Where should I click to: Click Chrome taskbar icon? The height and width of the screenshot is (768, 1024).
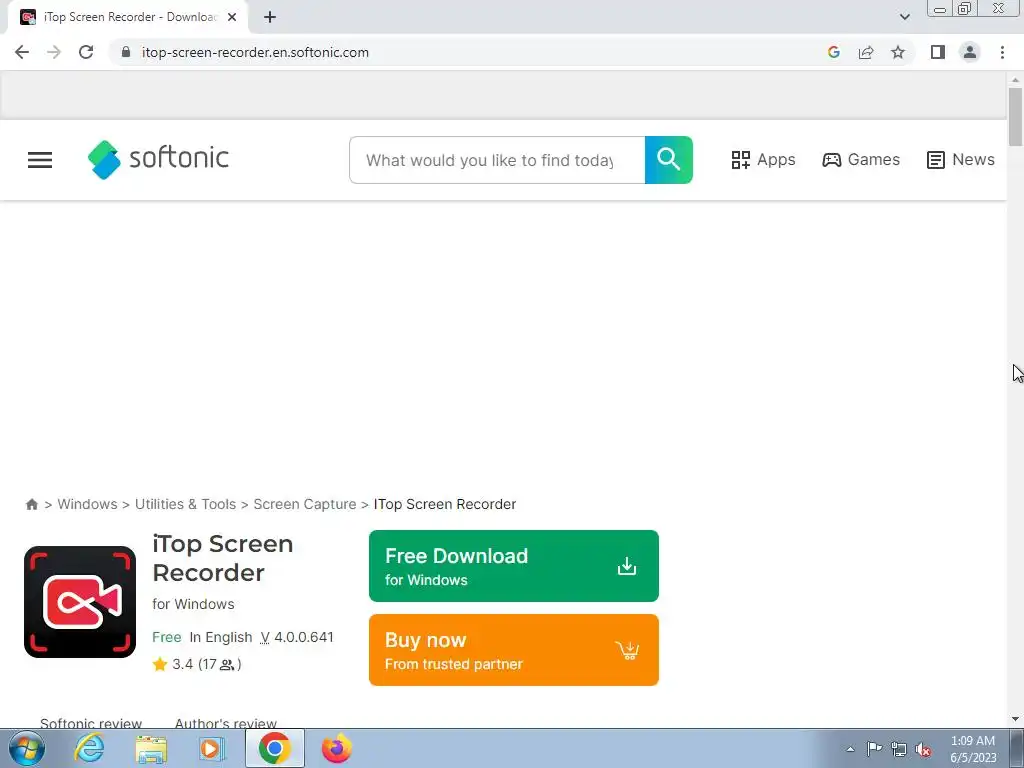(x=274, y=748)
